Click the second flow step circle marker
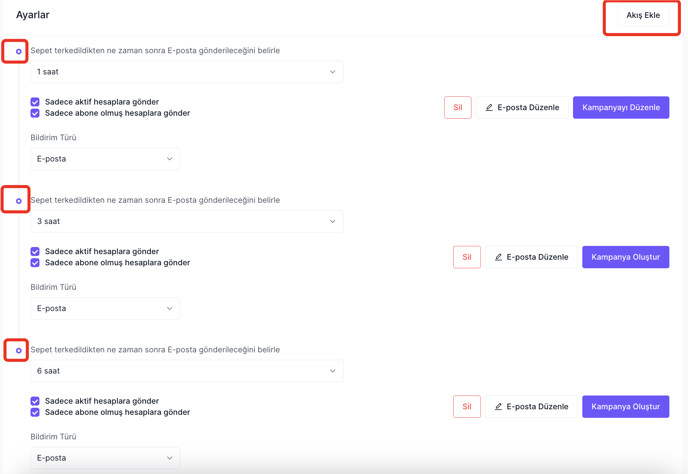 click(18, 201)
